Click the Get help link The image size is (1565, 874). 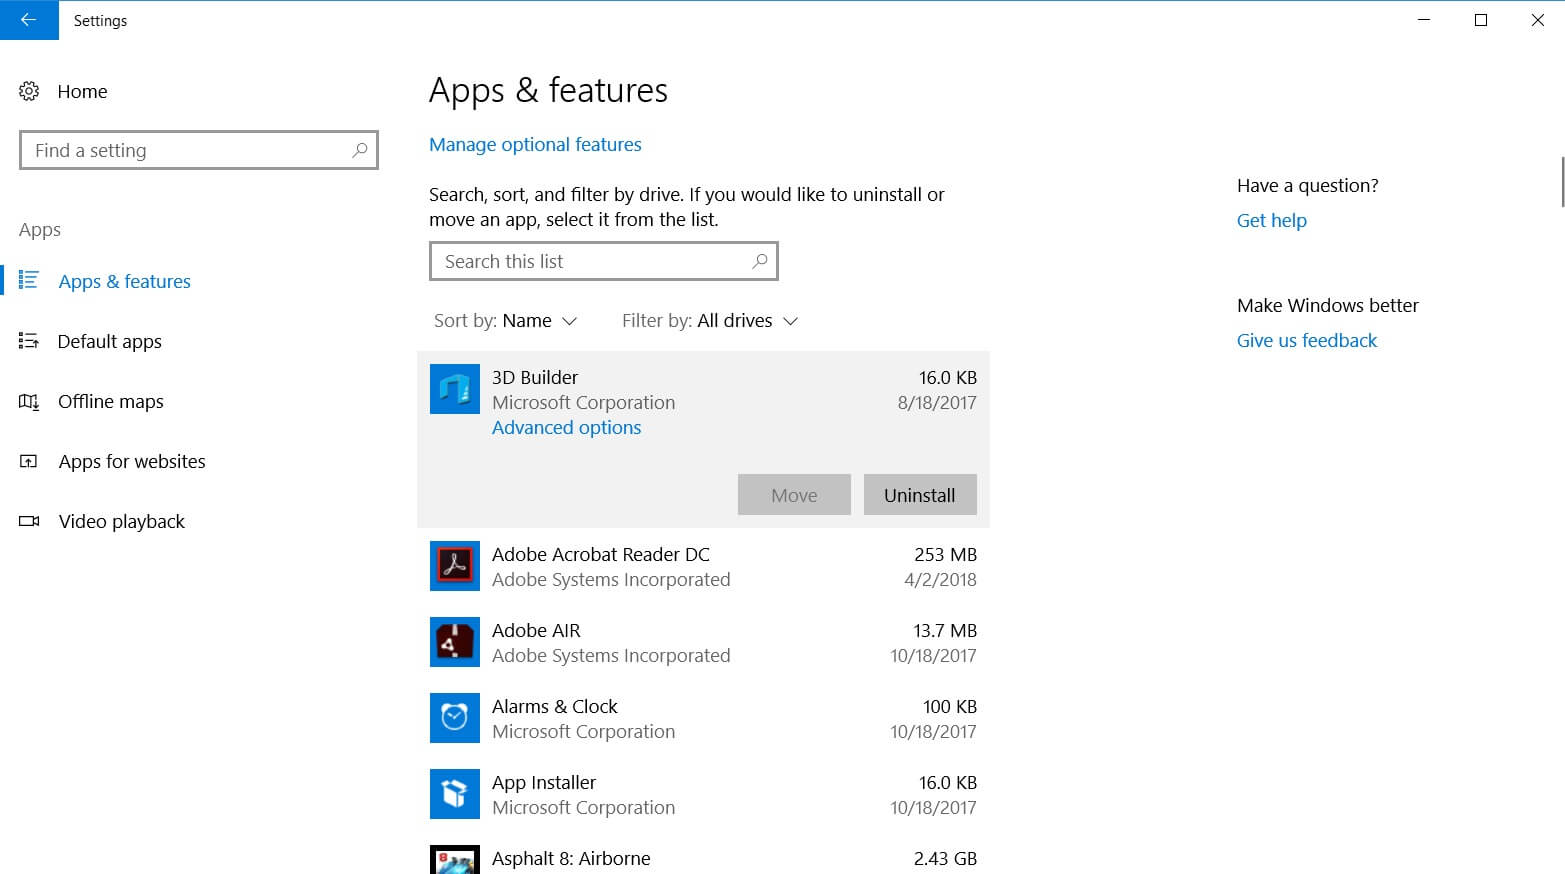pos(1271,220)
